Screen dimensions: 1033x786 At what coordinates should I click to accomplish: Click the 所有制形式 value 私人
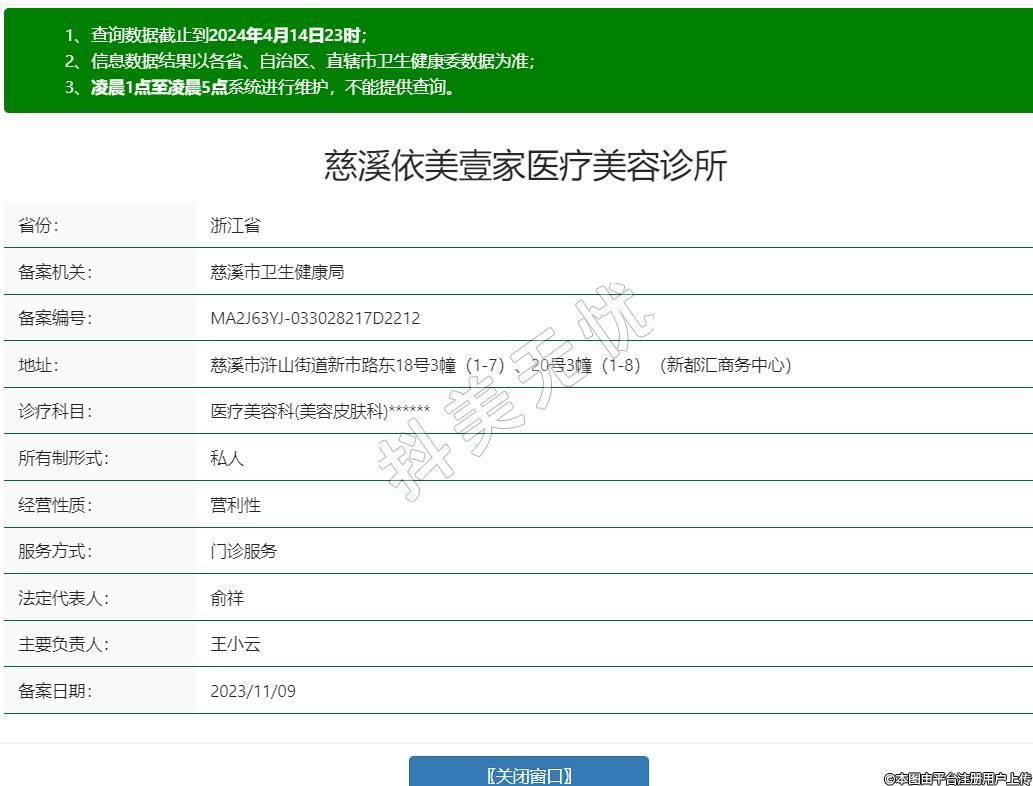coord(227,458)
